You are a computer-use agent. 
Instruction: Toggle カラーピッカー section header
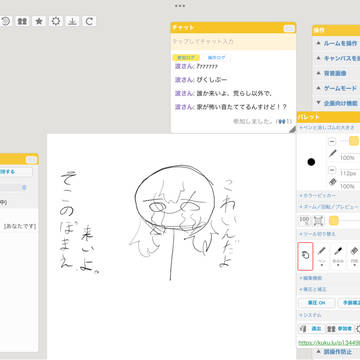(328, 195)
